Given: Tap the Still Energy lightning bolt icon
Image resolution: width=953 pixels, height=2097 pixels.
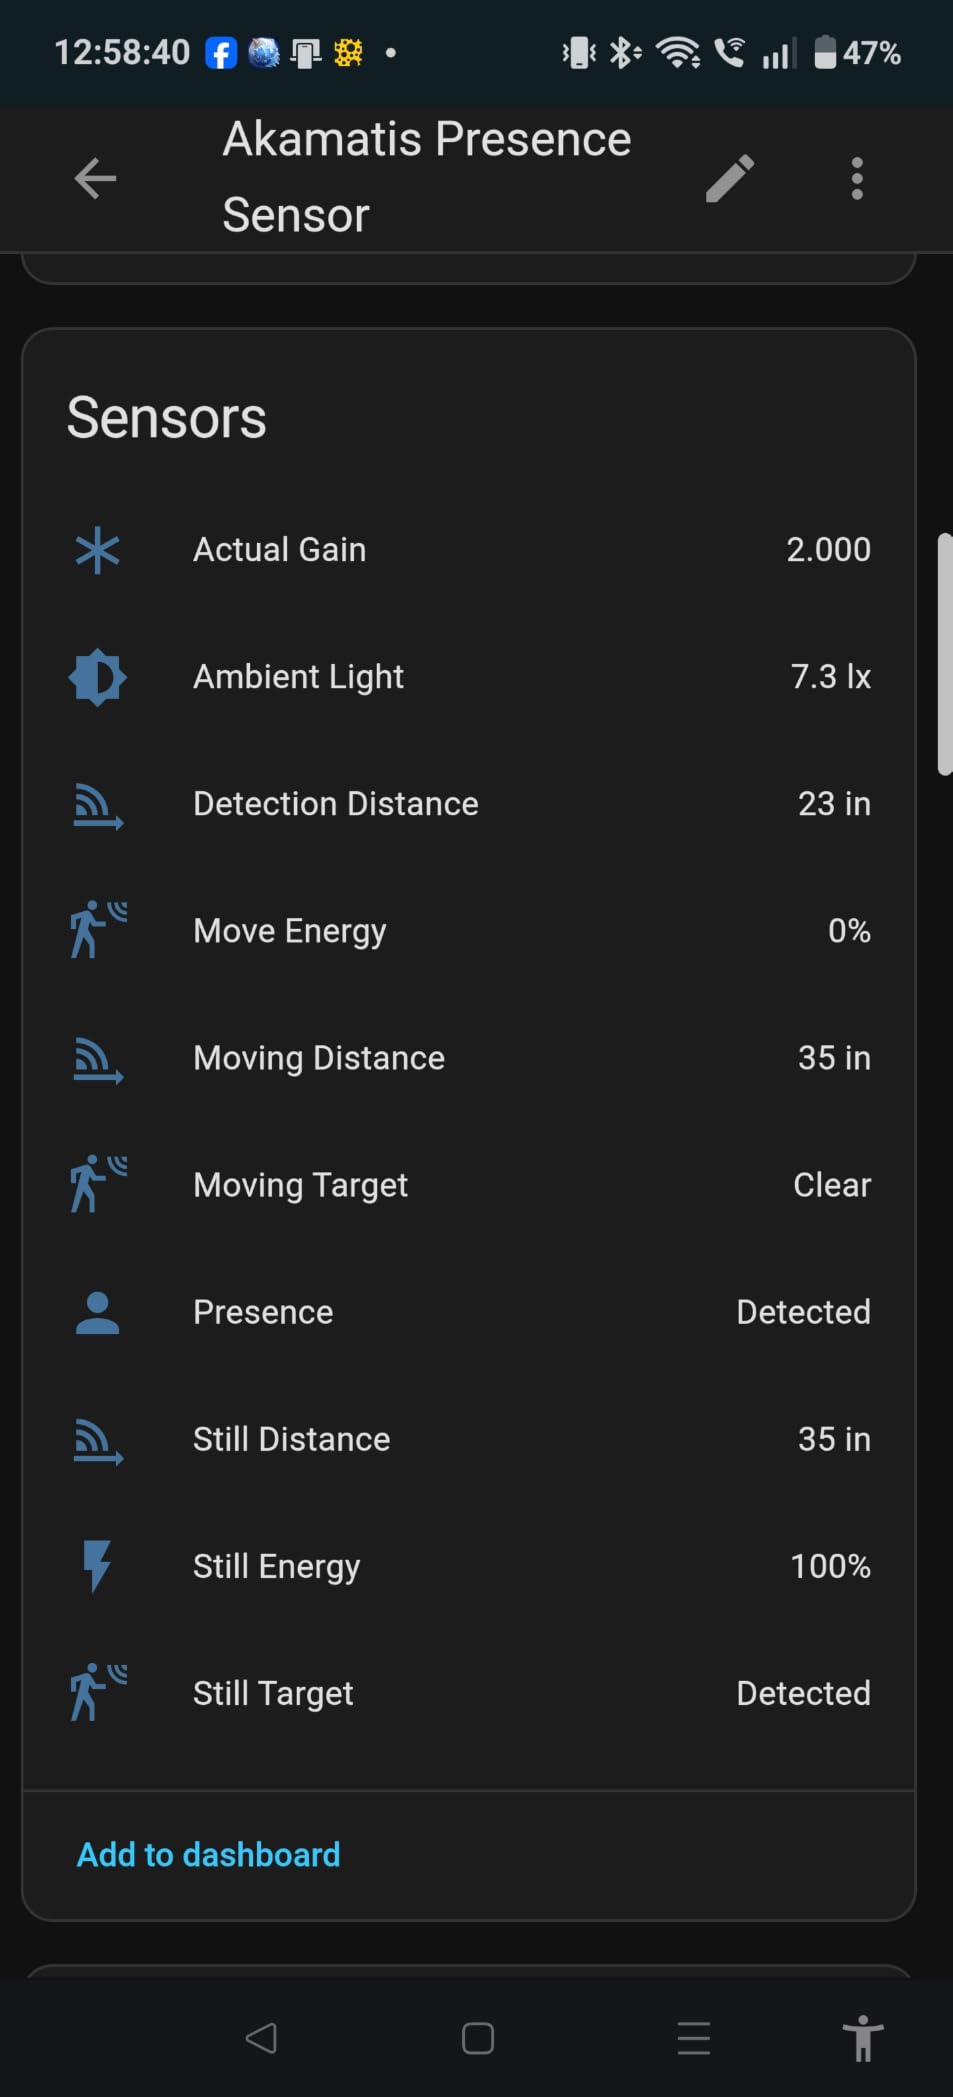Looking at the screenshot, I should tap(97, 1566).
